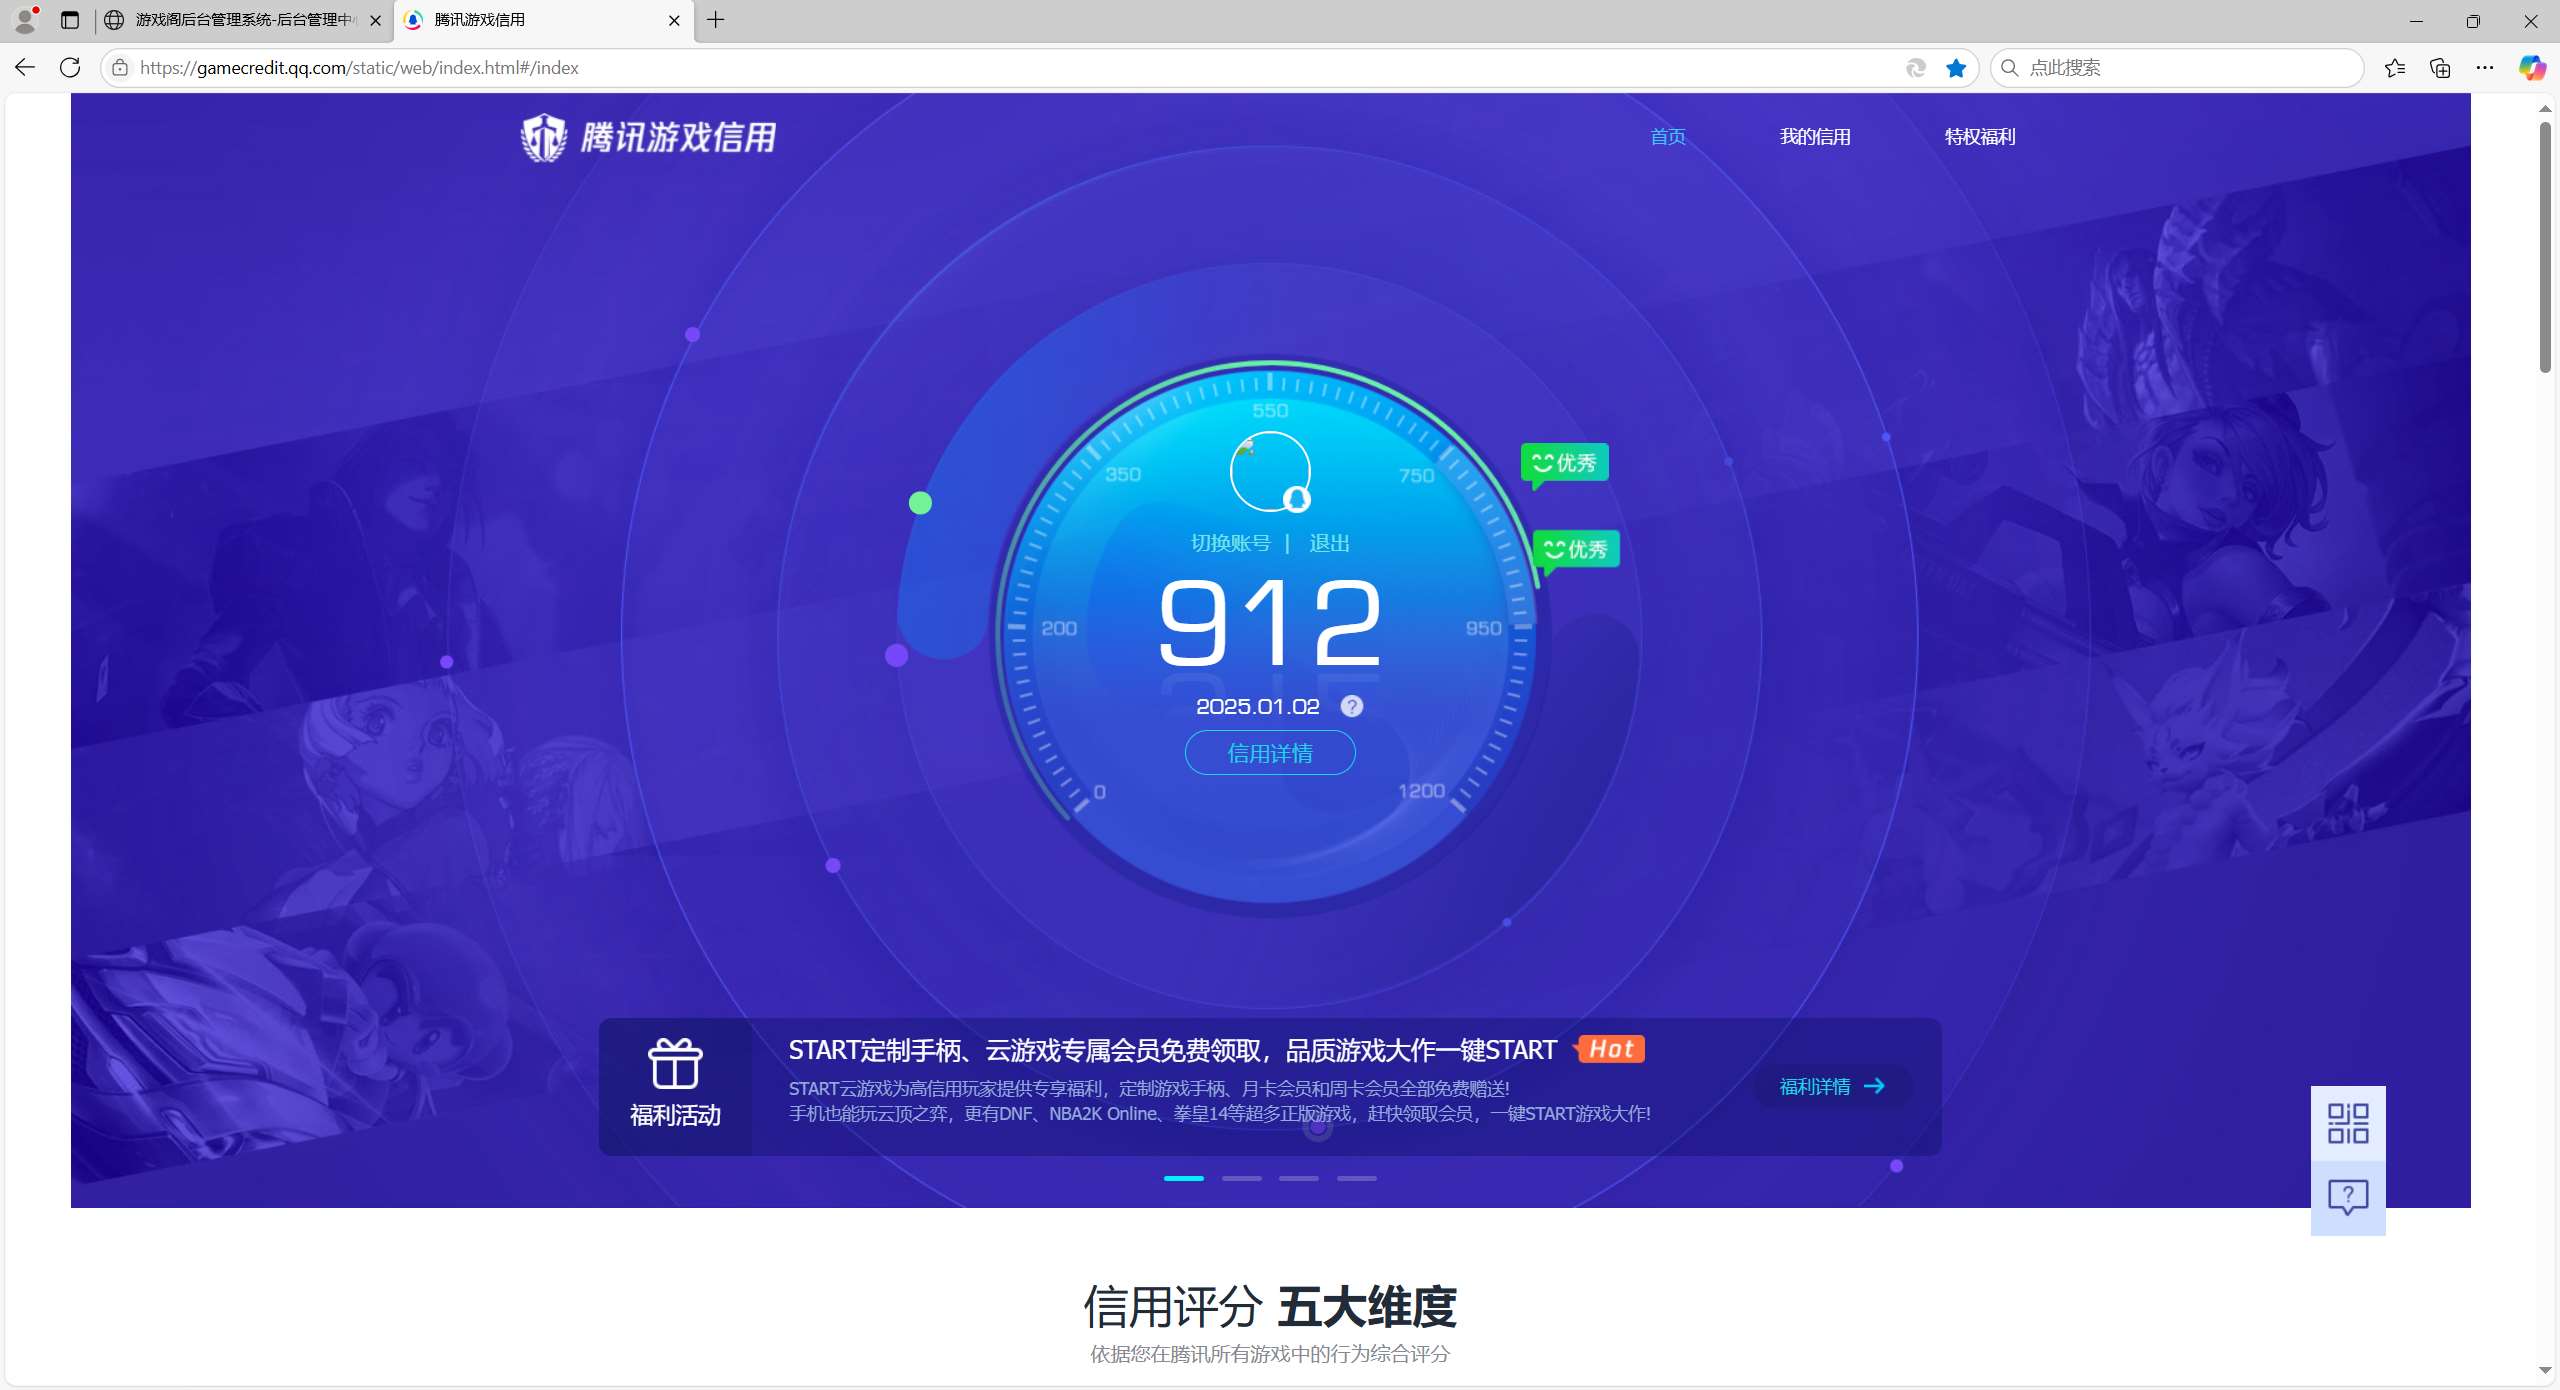Click the Hot tag in the banner
The width and height of the screenshot is (2560, 1390).
pos(1610,1049)
